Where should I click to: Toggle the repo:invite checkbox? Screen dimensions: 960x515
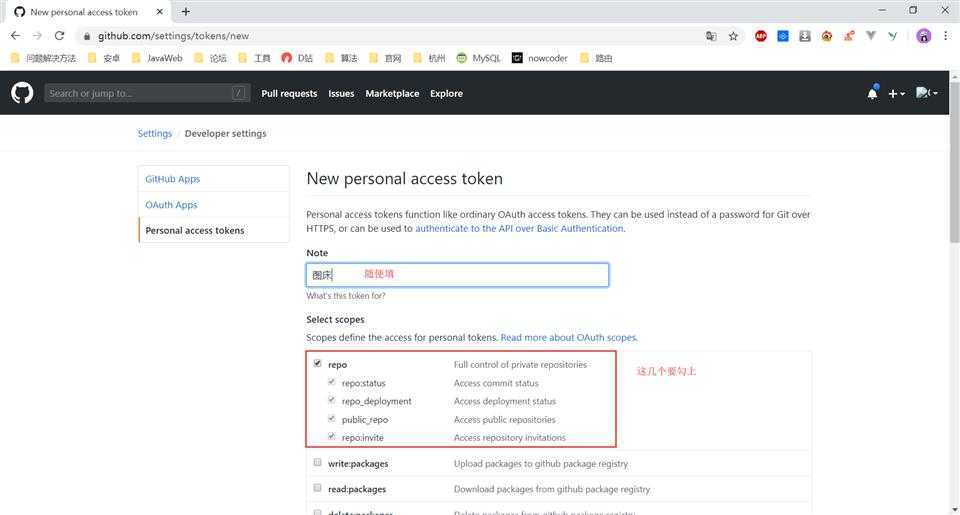click(x=331, y=437)
